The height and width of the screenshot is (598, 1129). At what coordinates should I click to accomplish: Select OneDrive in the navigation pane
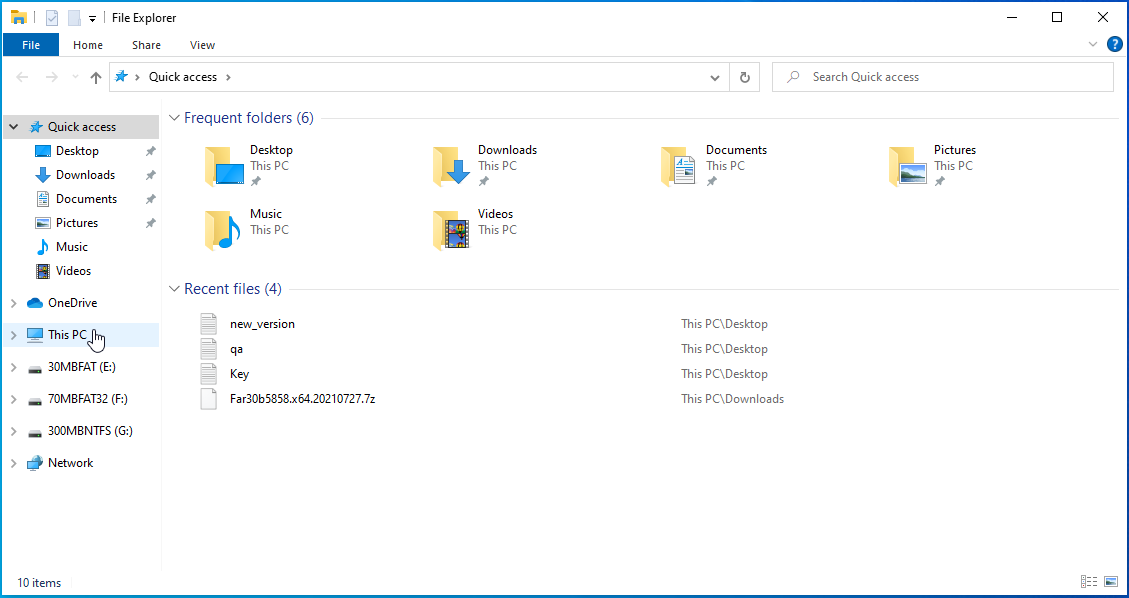[72, 303]
